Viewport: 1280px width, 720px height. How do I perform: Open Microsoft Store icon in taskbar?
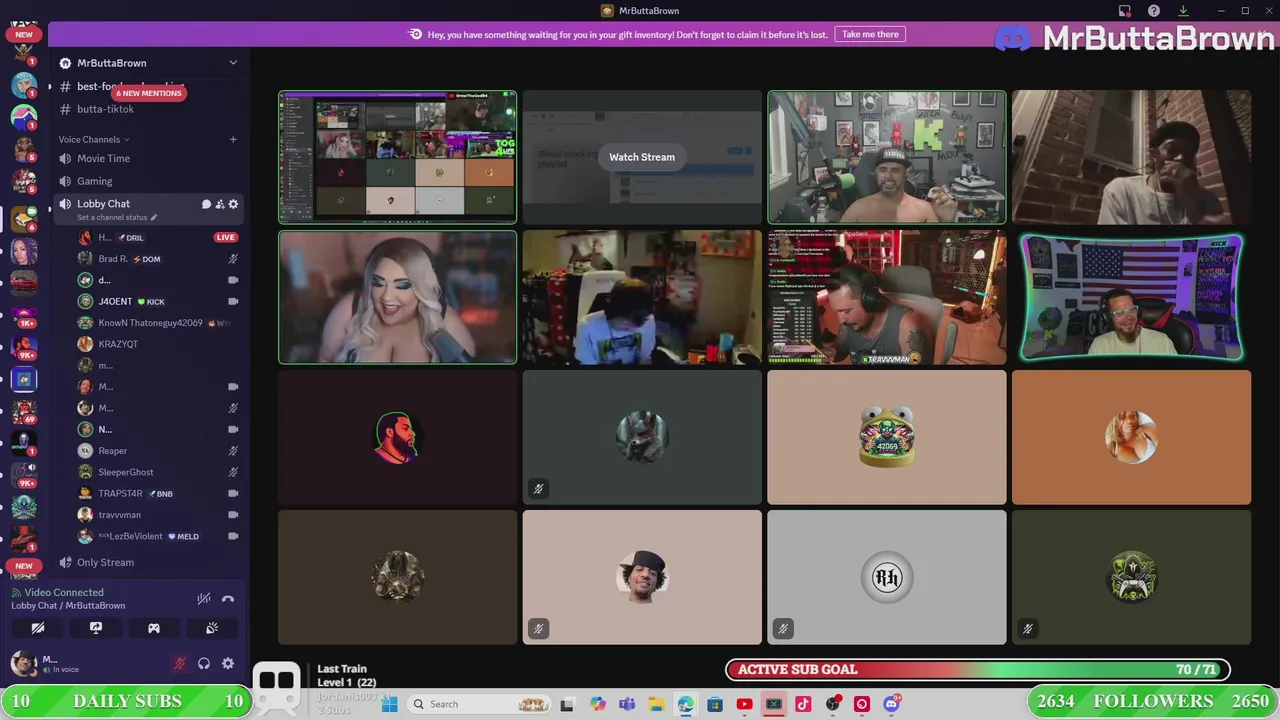715,704
